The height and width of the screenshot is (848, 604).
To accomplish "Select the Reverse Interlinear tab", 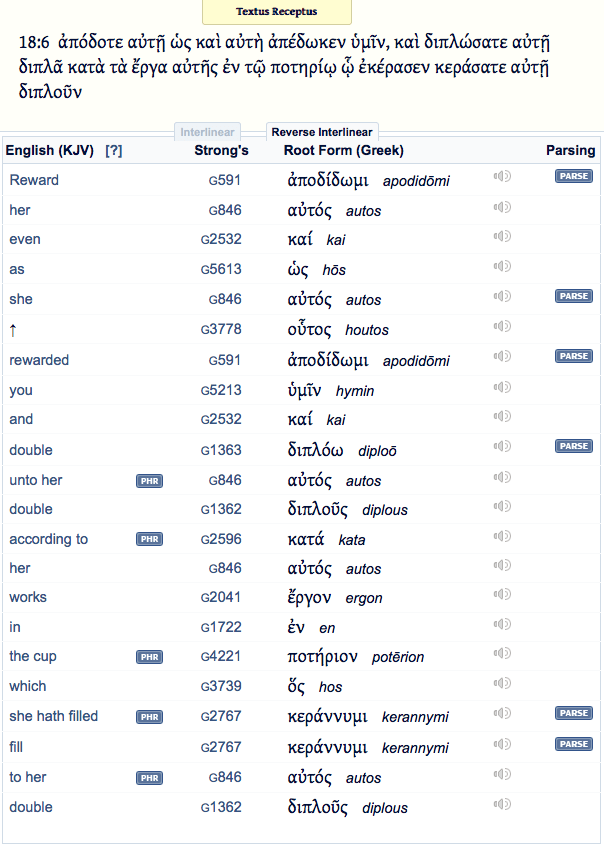I will point(322,132).
